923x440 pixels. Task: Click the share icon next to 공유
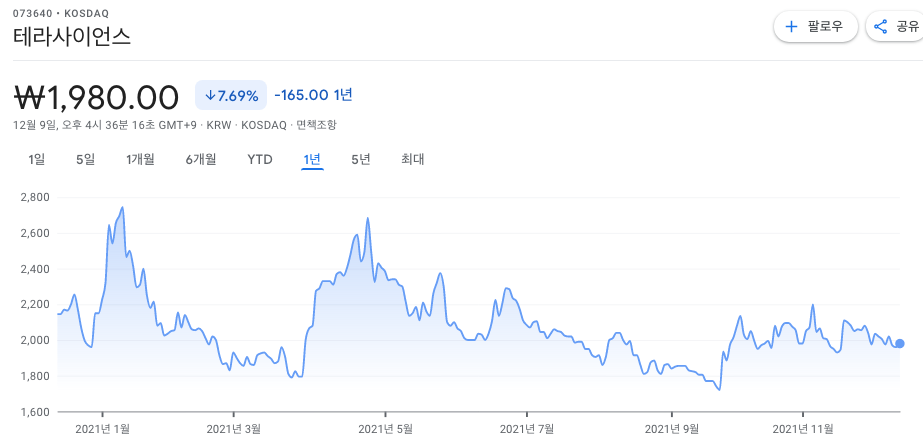[881, 27]
